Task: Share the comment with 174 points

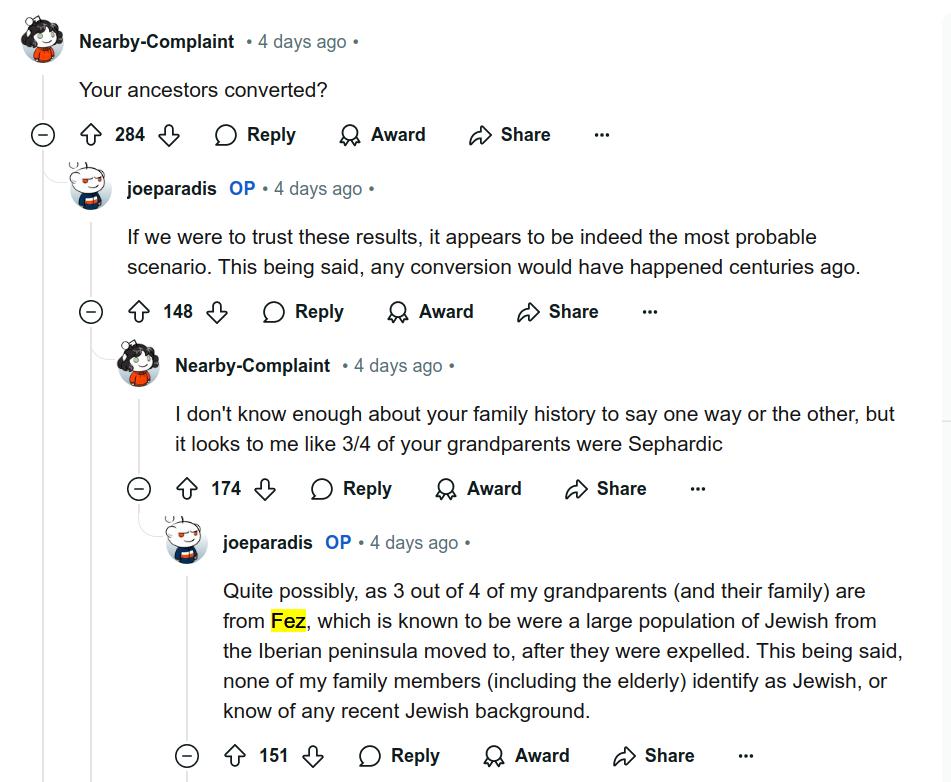Action: tap(606, 489)
